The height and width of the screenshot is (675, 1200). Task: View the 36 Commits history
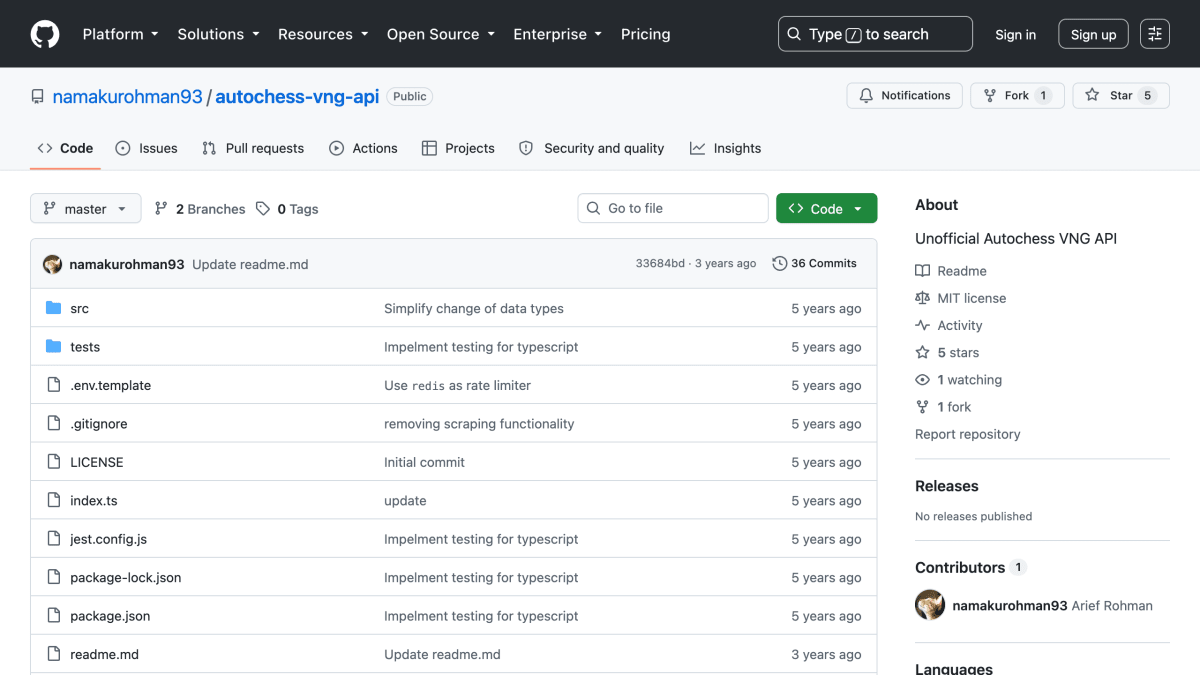815,264
